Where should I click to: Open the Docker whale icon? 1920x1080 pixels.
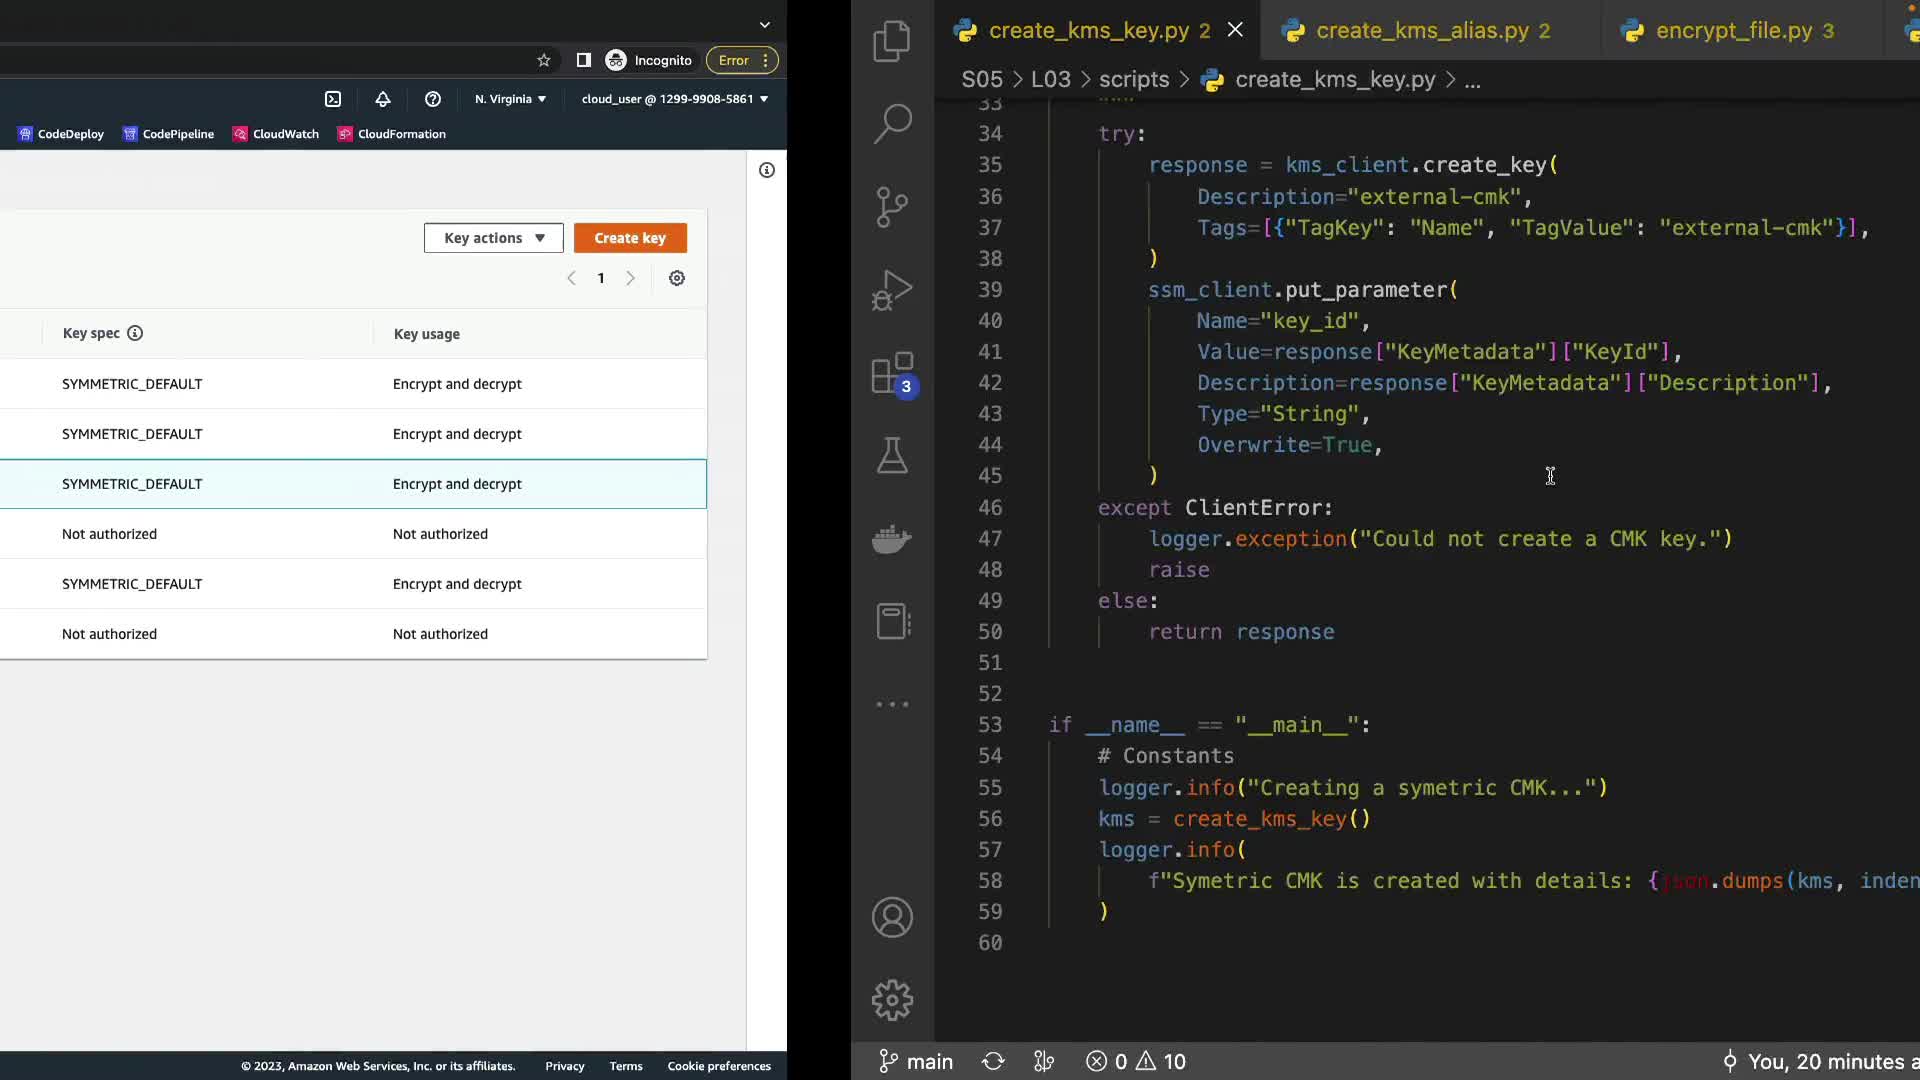(892, 539)
